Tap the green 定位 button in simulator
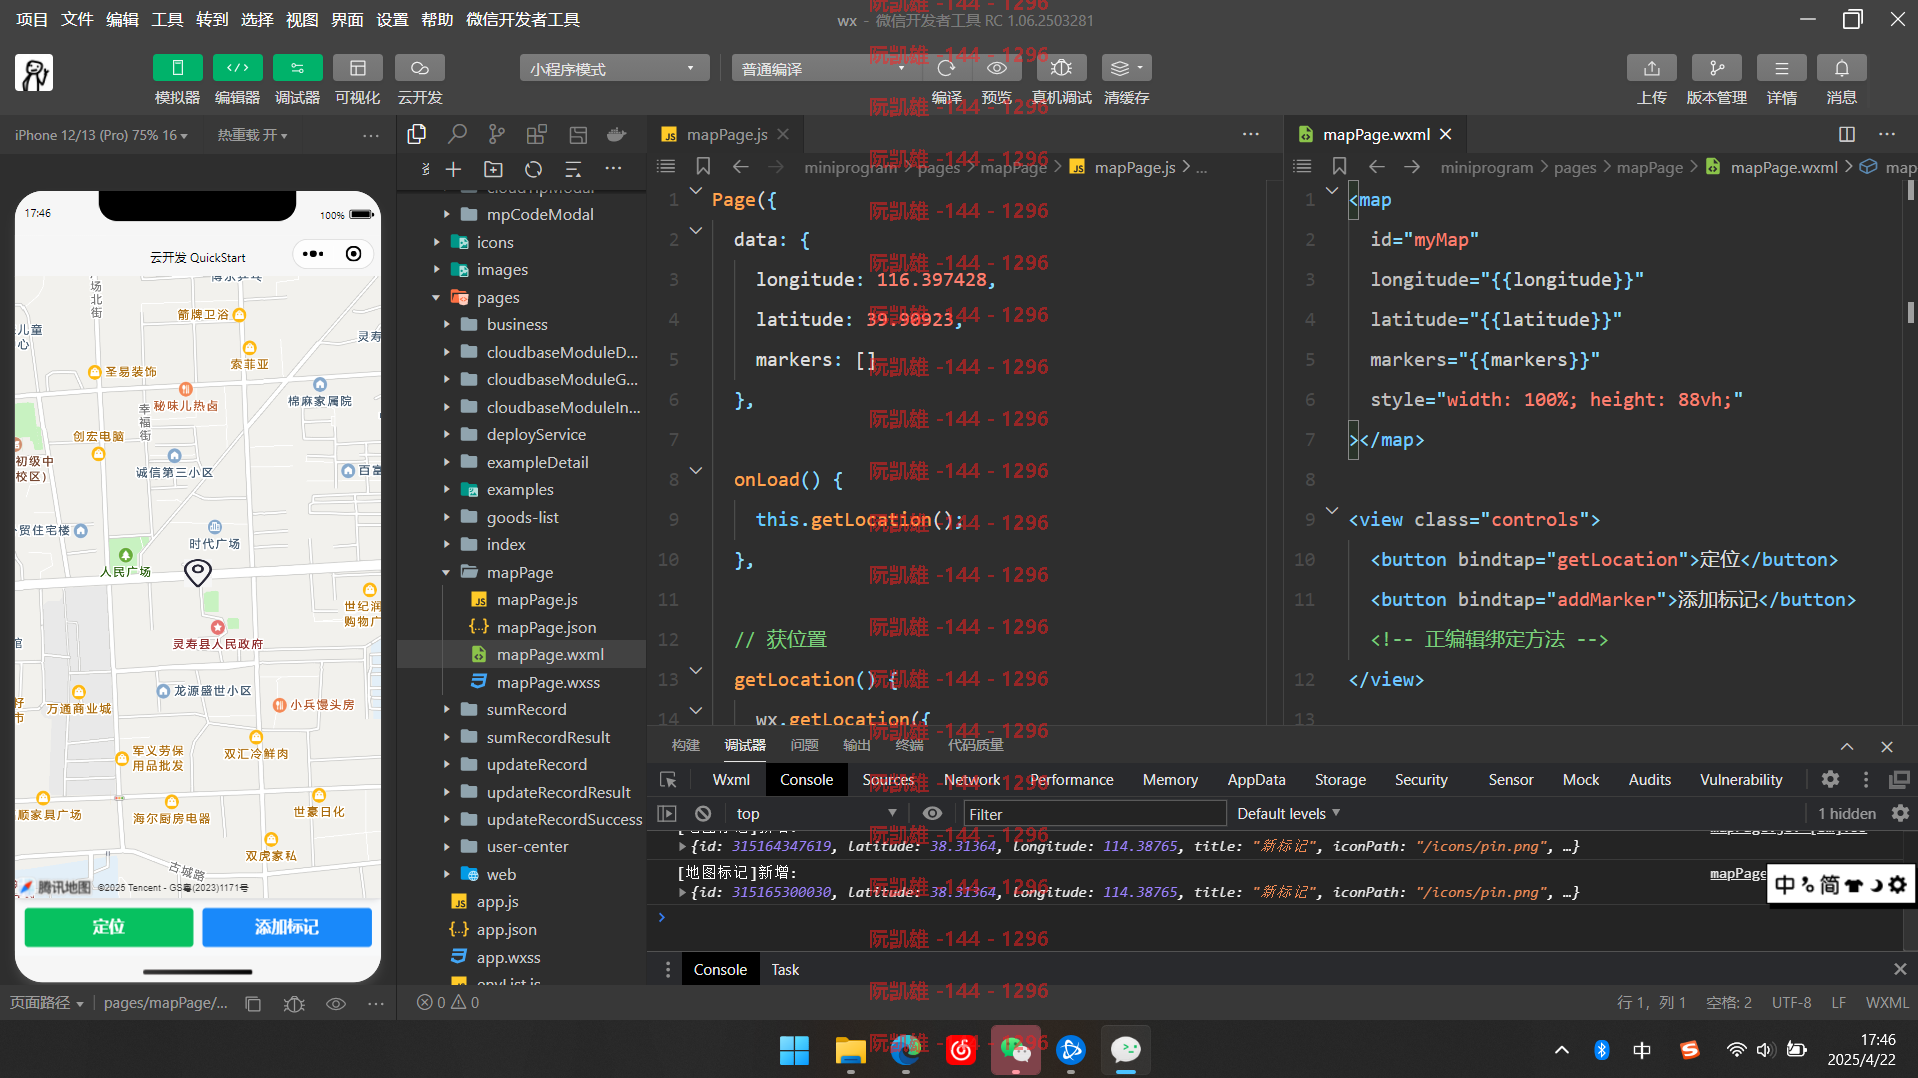The height and width of the screenshot is (1078, 1918). [x=108, y=927]
